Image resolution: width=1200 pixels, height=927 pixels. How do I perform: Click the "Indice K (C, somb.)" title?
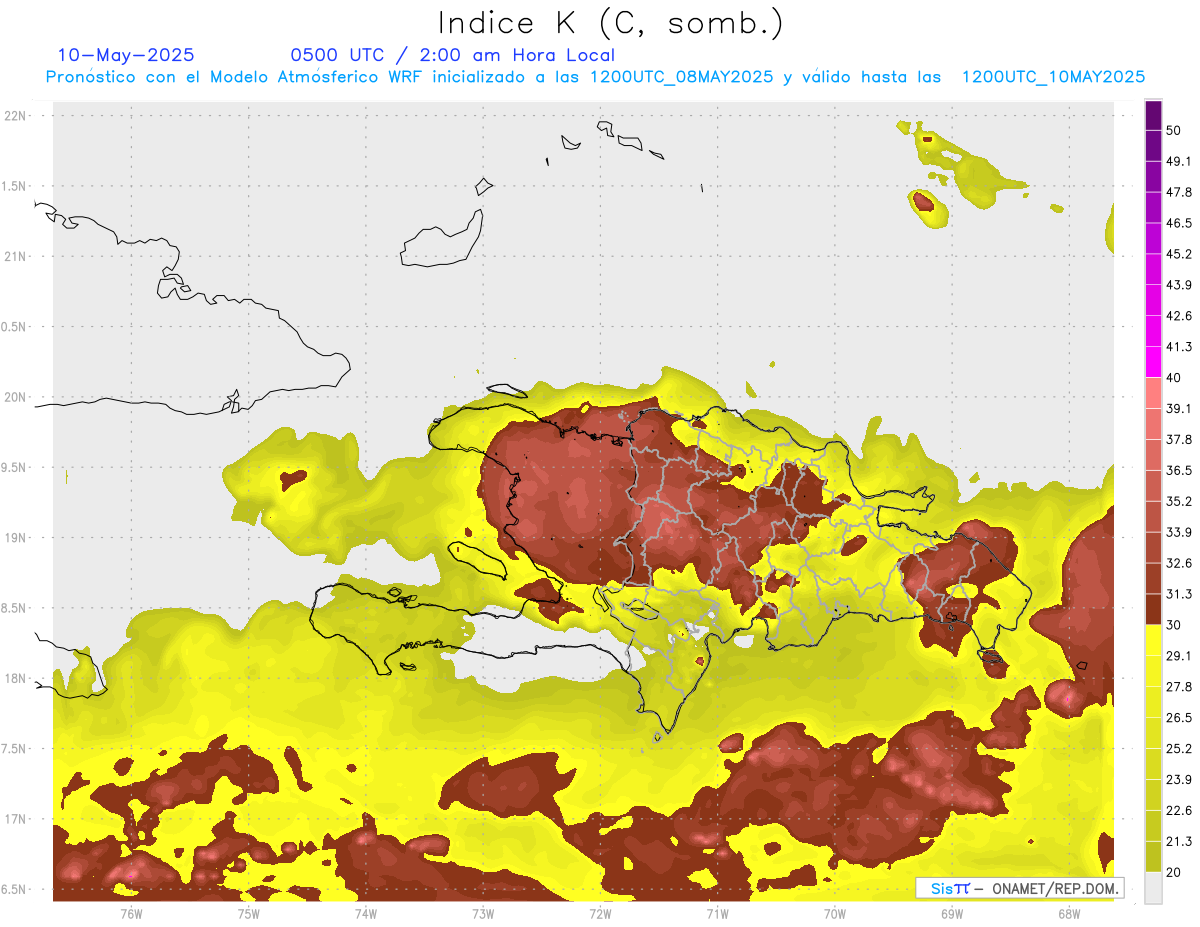(x=610, y=23)
